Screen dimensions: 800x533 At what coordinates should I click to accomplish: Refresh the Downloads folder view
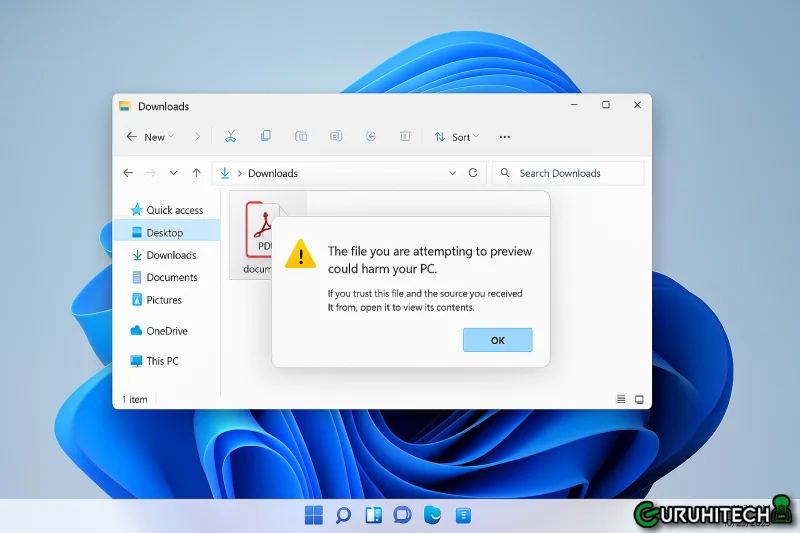coord(473,173)
